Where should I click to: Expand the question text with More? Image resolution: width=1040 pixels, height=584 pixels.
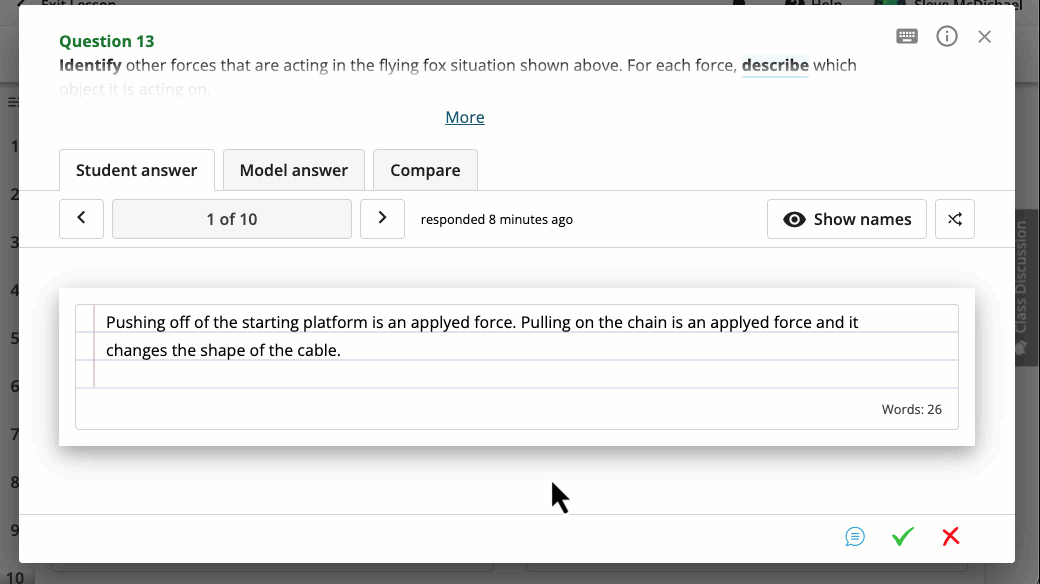point(464,117)
